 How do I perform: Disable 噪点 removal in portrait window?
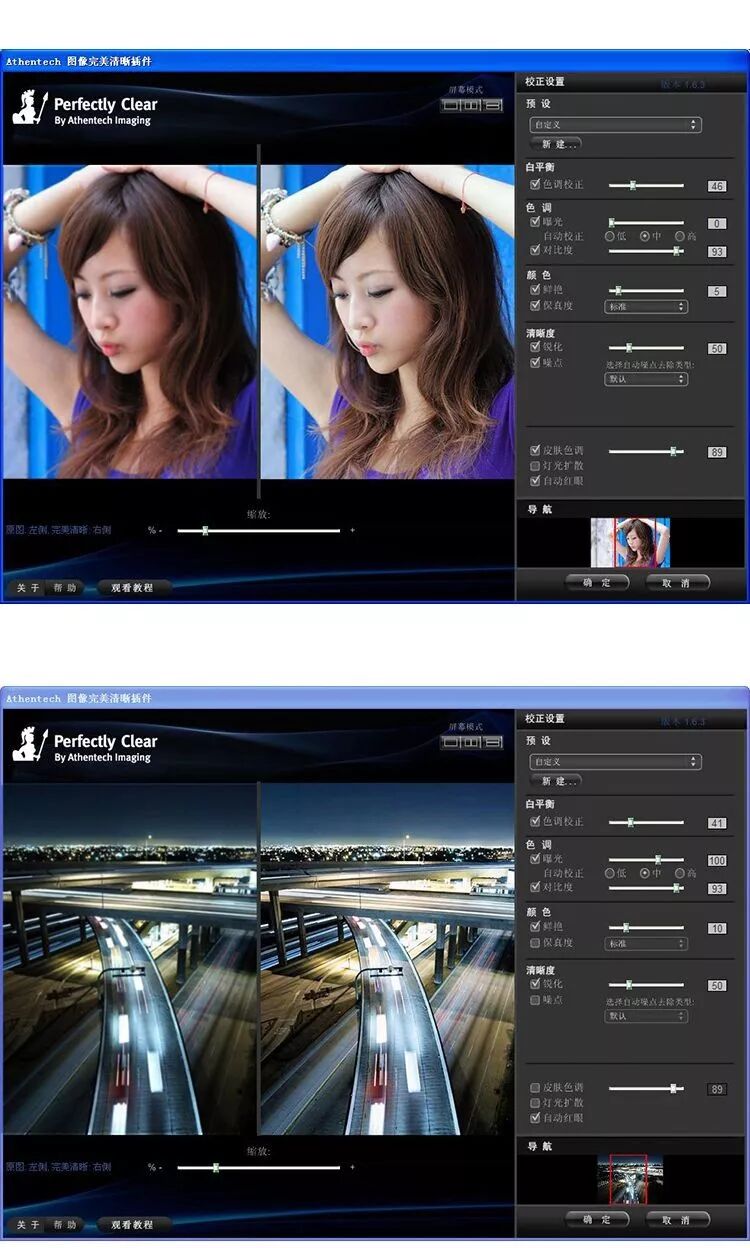pos(535,362)
